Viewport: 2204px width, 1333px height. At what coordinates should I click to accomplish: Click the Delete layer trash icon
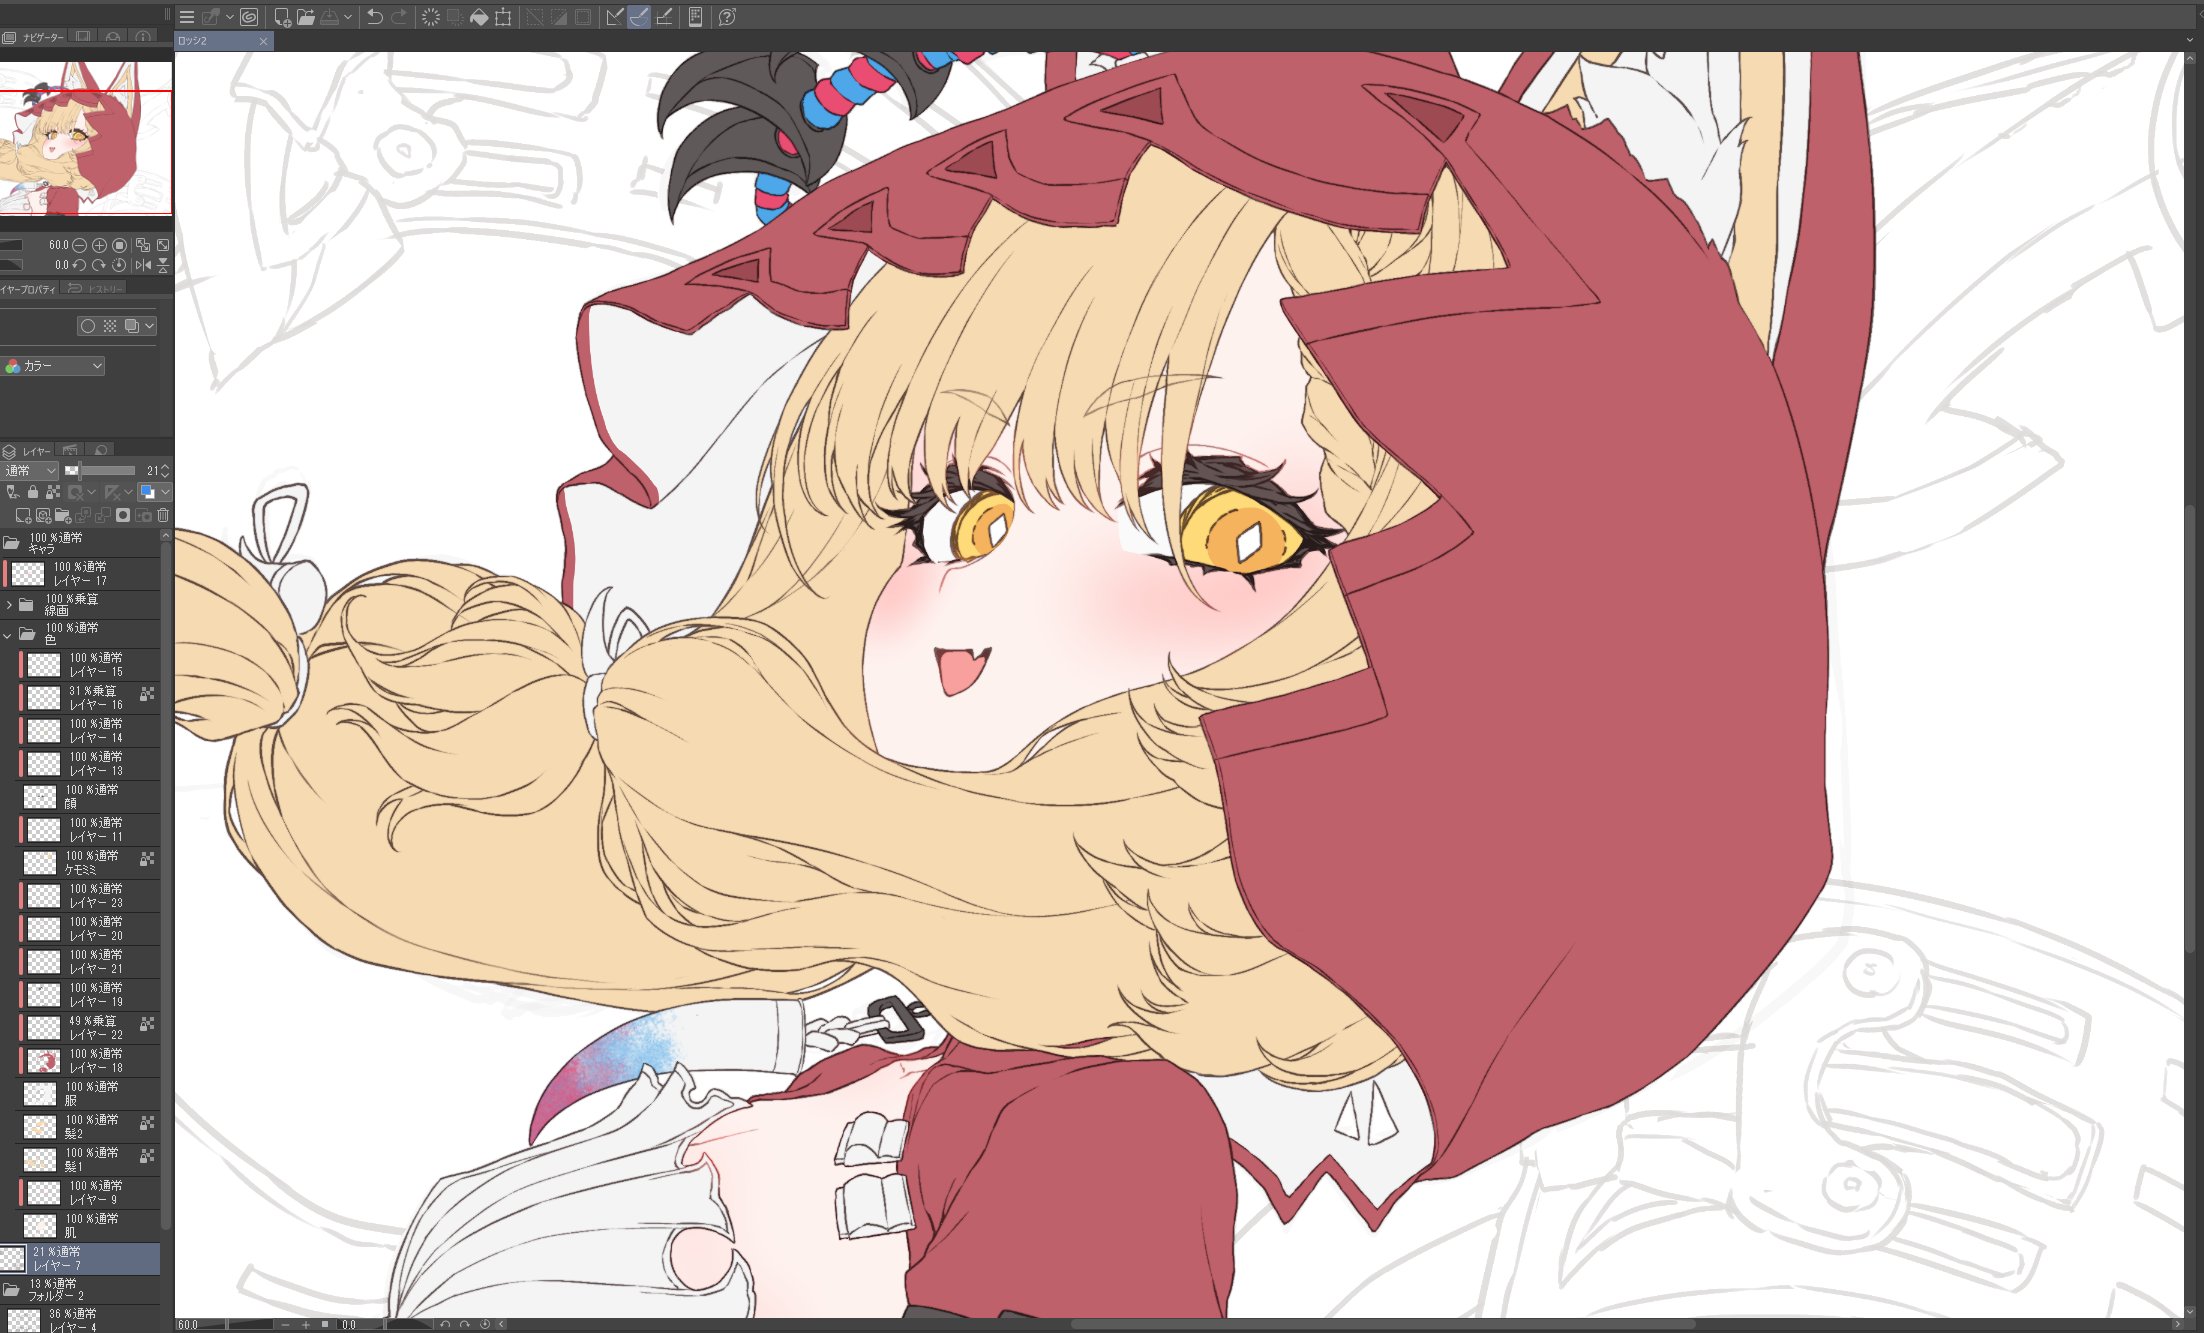(163, 516)
